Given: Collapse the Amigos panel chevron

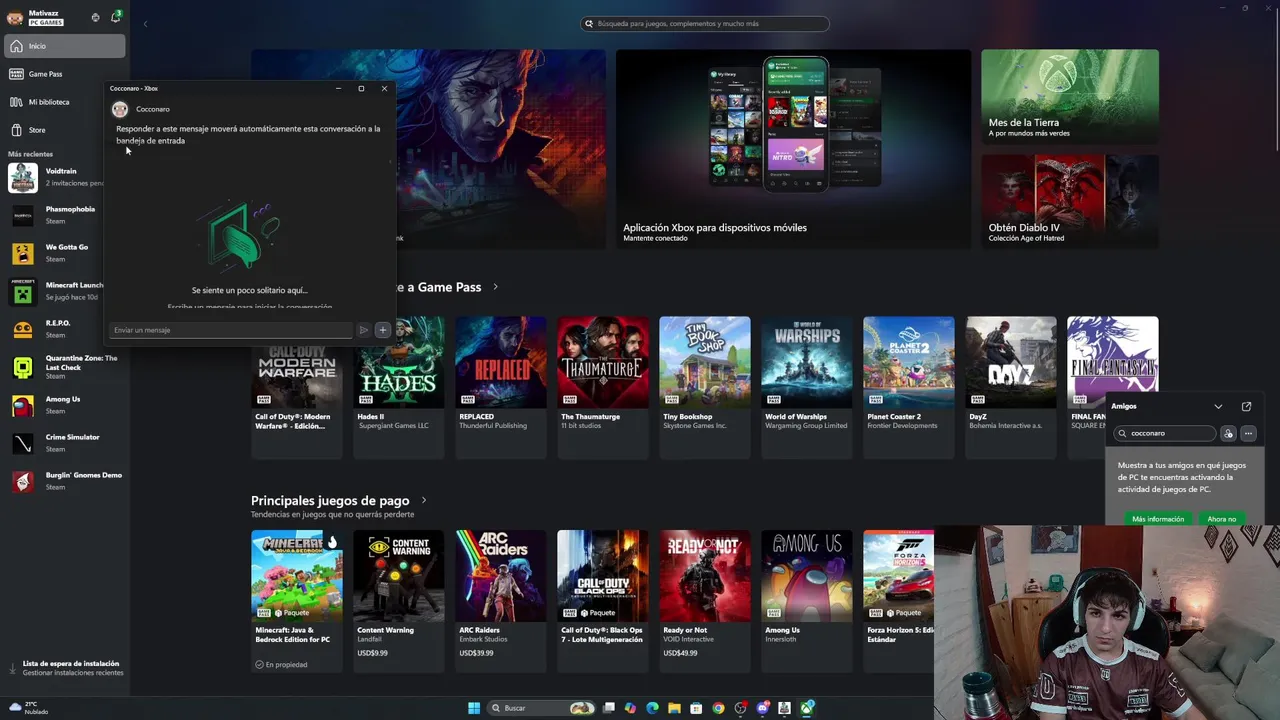Looking at the screenshot, I should 1218,407.
